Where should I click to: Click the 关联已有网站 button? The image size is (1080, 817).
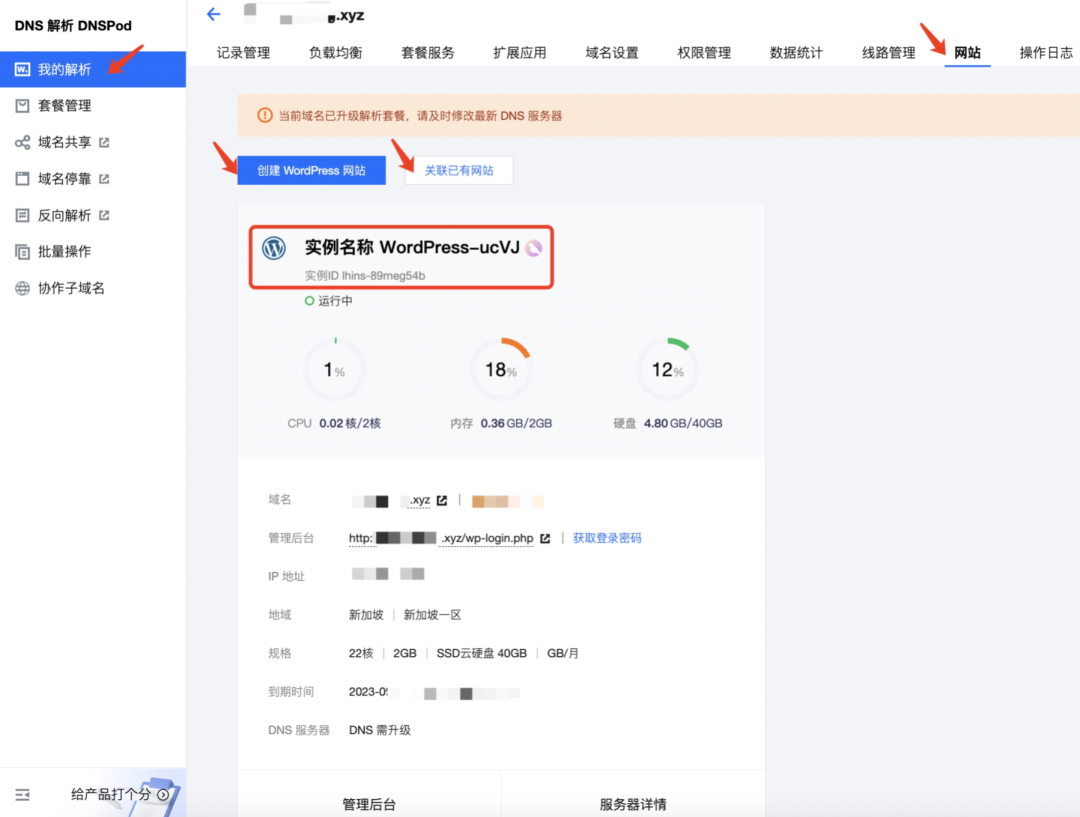459,170
